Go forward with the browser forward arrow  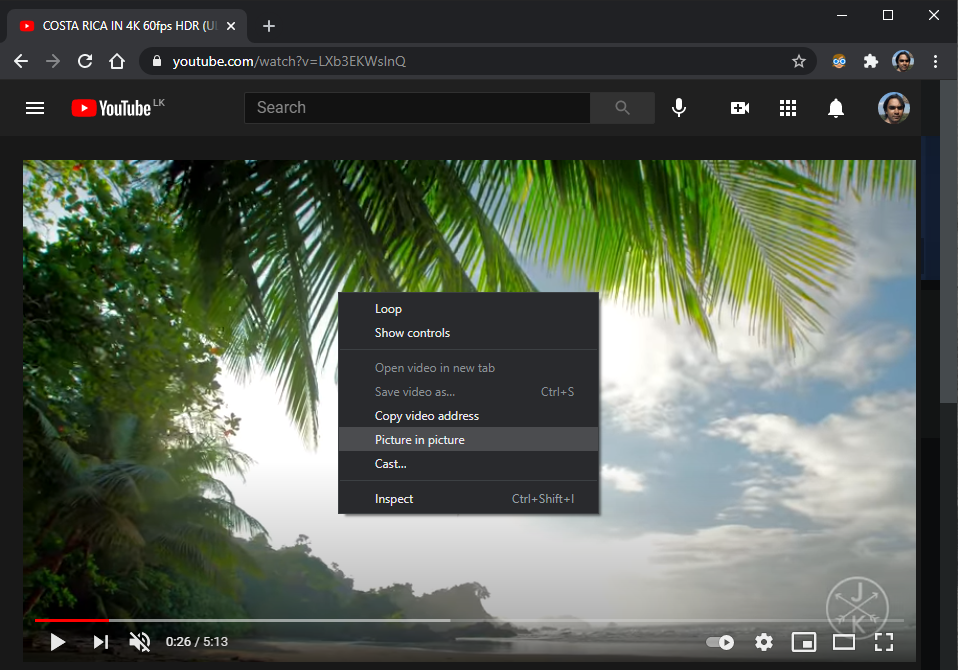(x=53, y=61)
